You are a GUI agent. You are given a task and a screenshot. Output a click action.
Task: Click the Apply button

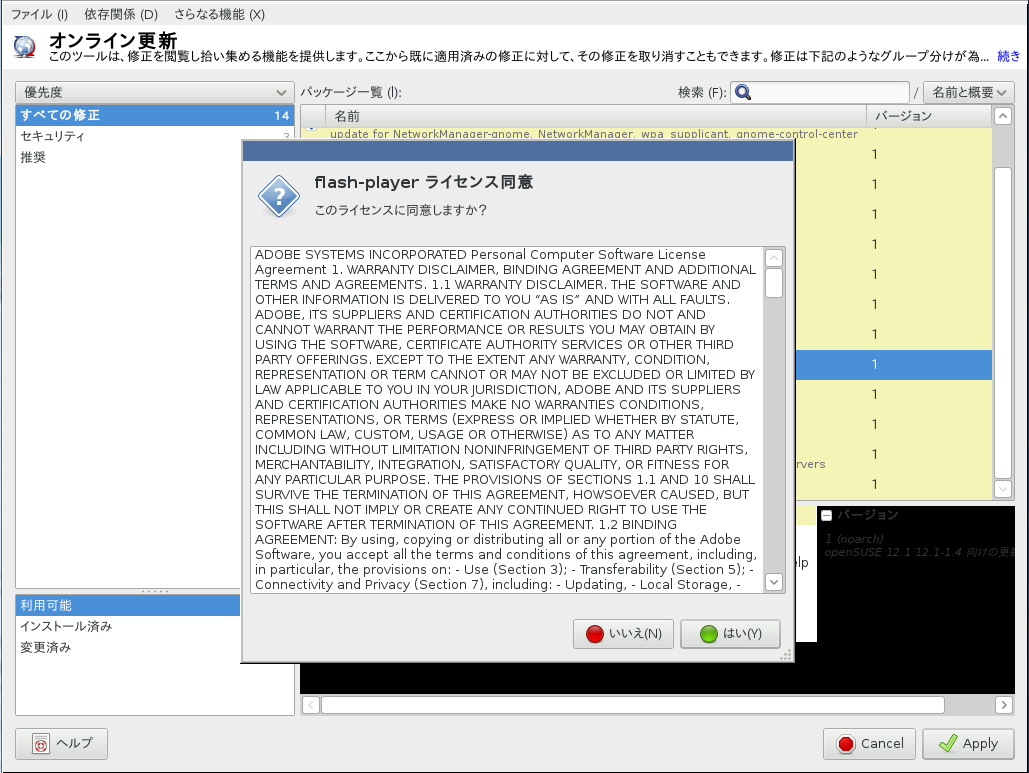tap(969, 743)
